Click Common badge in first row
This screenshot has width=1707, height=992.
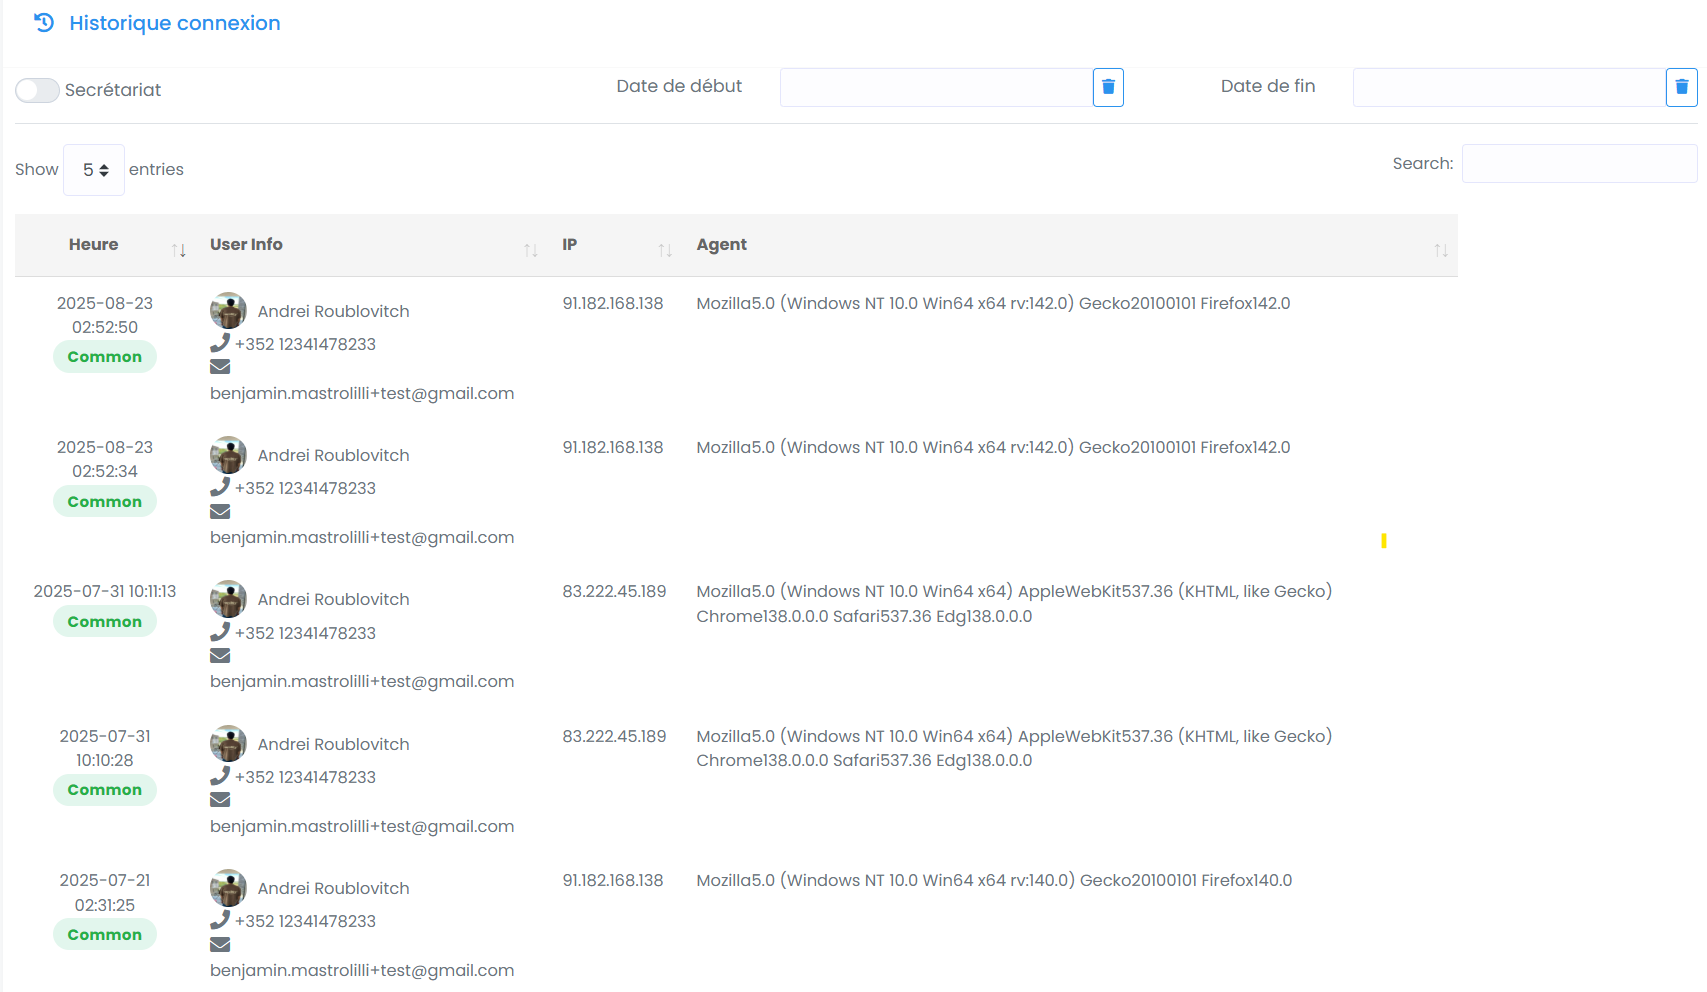click(105, 357)
